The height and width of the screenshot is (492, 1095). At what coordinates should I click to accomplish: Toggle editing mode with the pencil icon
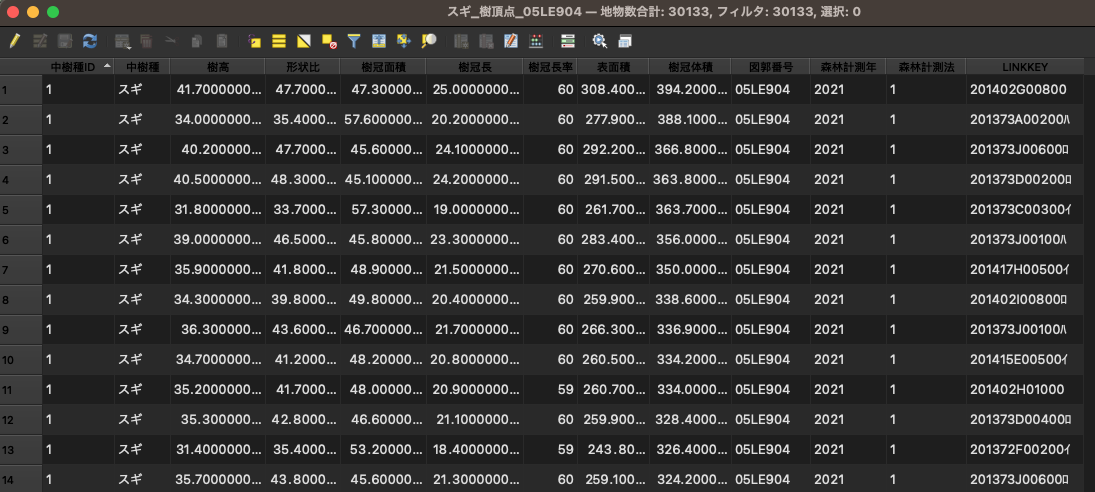(x=15, y=41)
